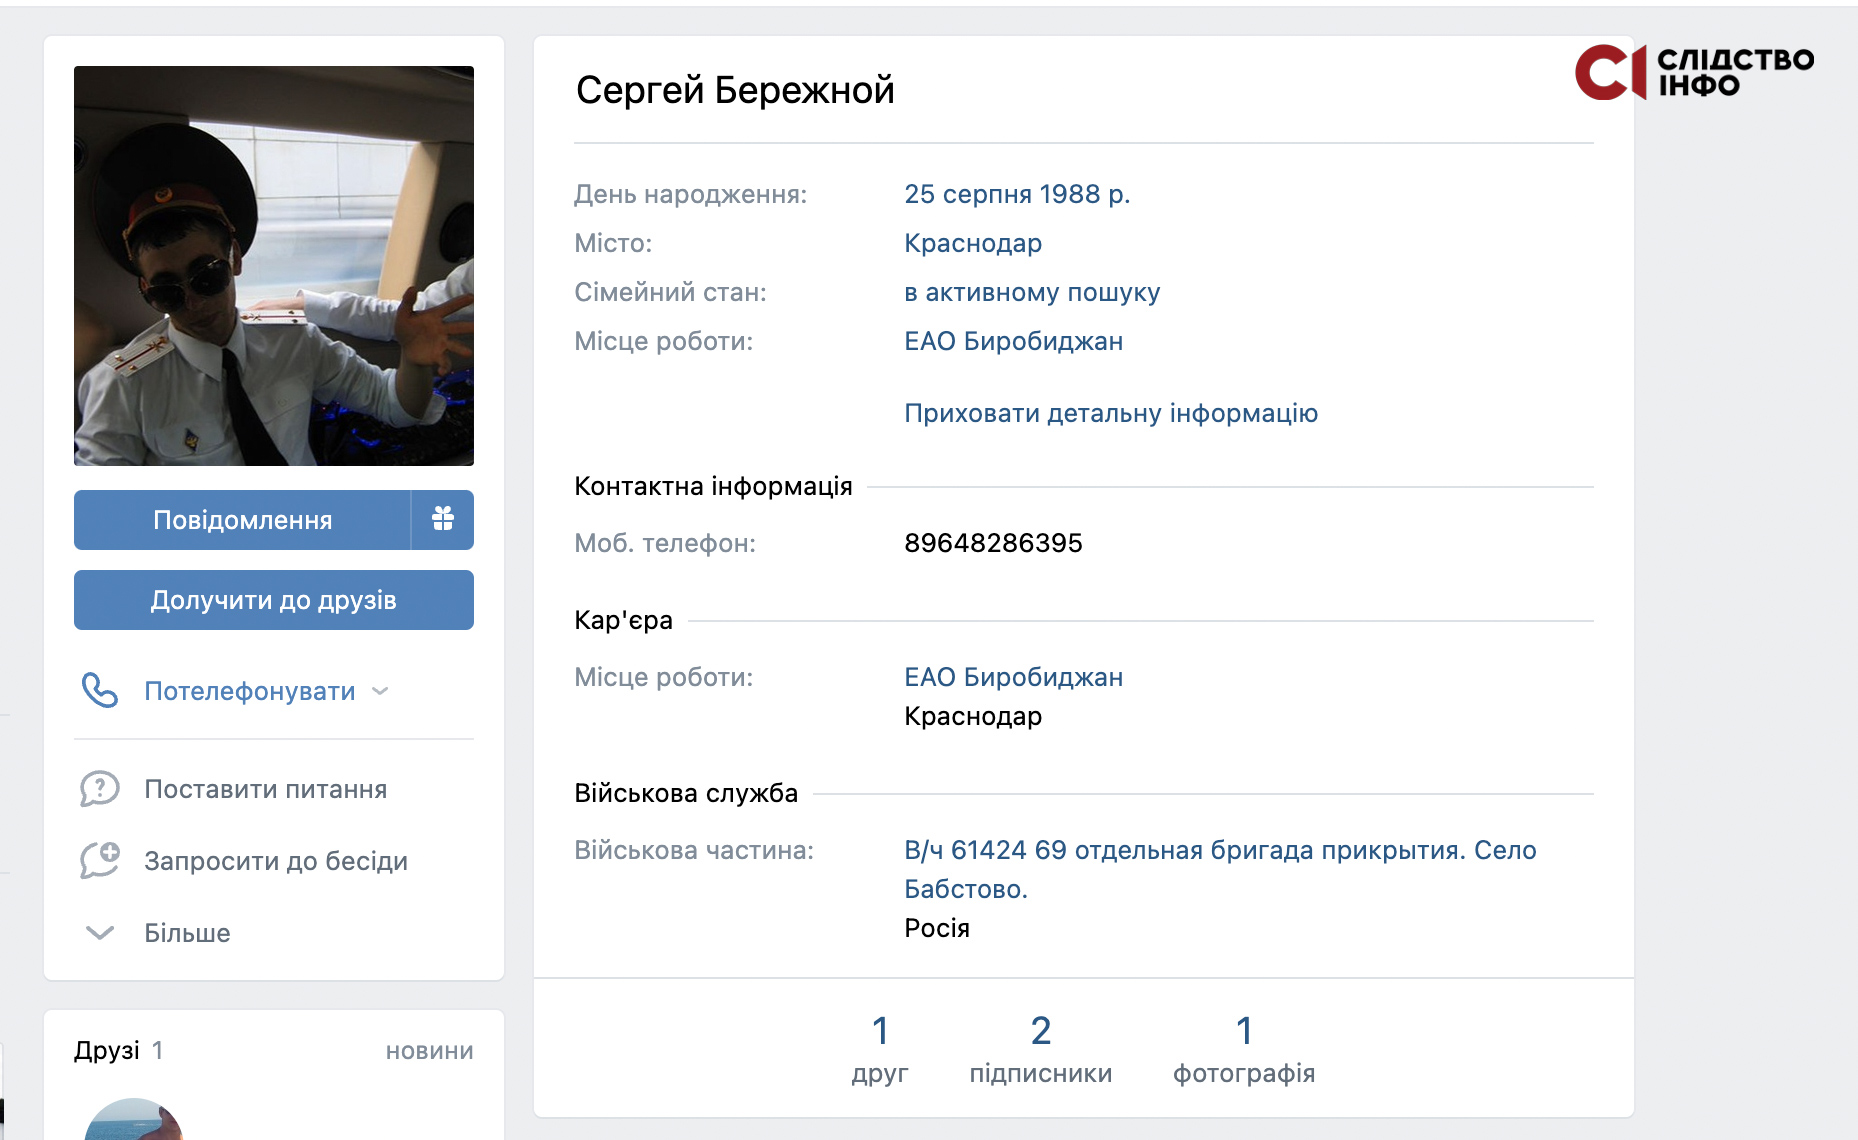Image resolution: width=1858 pixels, height=1140 pixels.
Task: Open the Потелефонувати dropdown arrow
Action: (380, 691)
